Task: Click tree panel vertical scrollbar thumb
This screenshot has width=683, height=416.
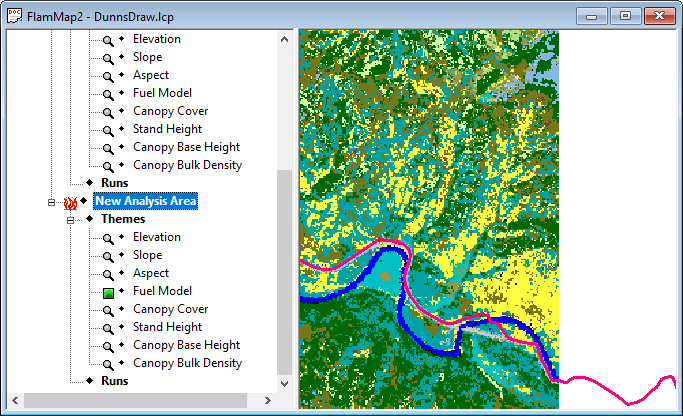Action: pos(284,272)
